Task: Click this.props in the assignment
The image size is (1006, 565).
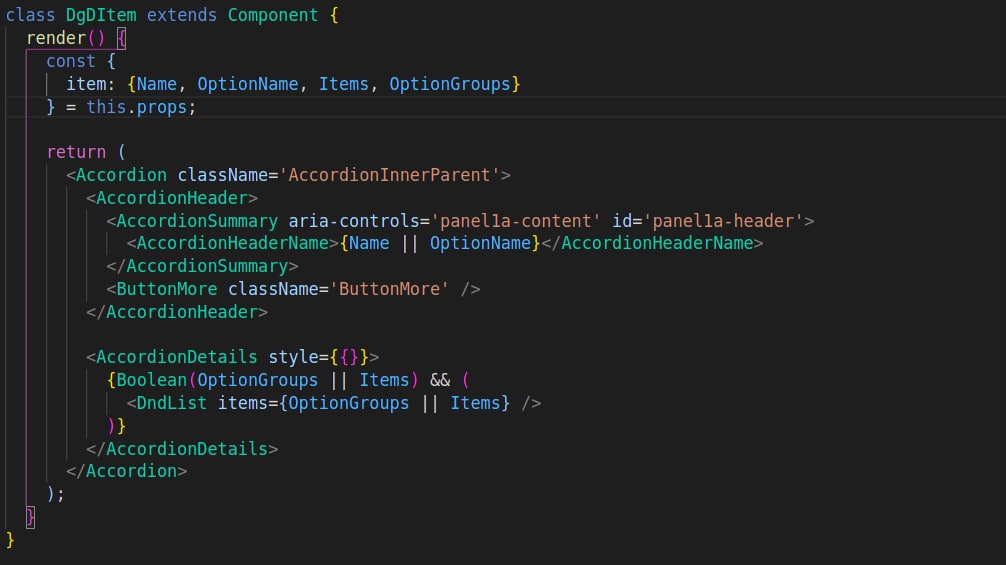Action: pyautogui.click(x=136, y=107)
